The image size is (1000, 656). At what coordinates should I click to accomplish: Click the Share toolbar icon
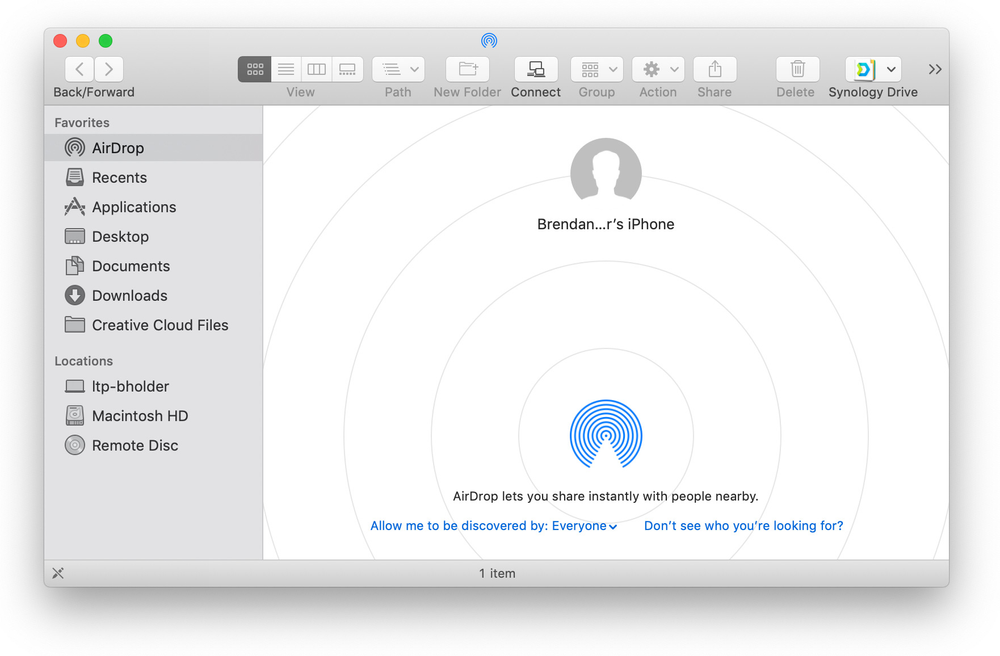click(715, 69)
